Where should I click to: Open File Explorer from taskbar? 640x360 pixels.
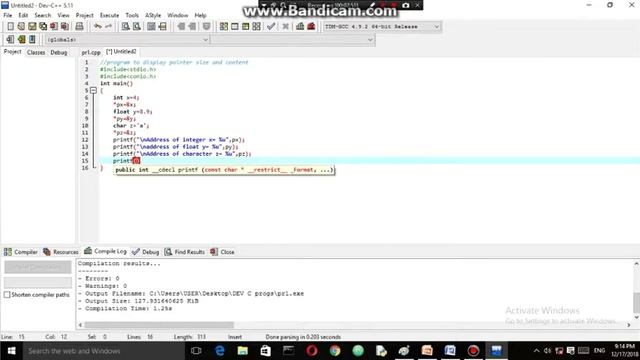243,351
